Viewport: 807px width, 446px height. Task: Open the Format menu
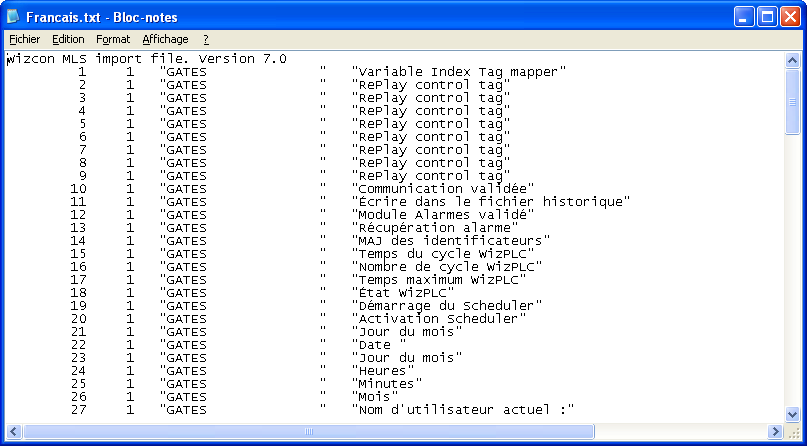pos(113,39)
